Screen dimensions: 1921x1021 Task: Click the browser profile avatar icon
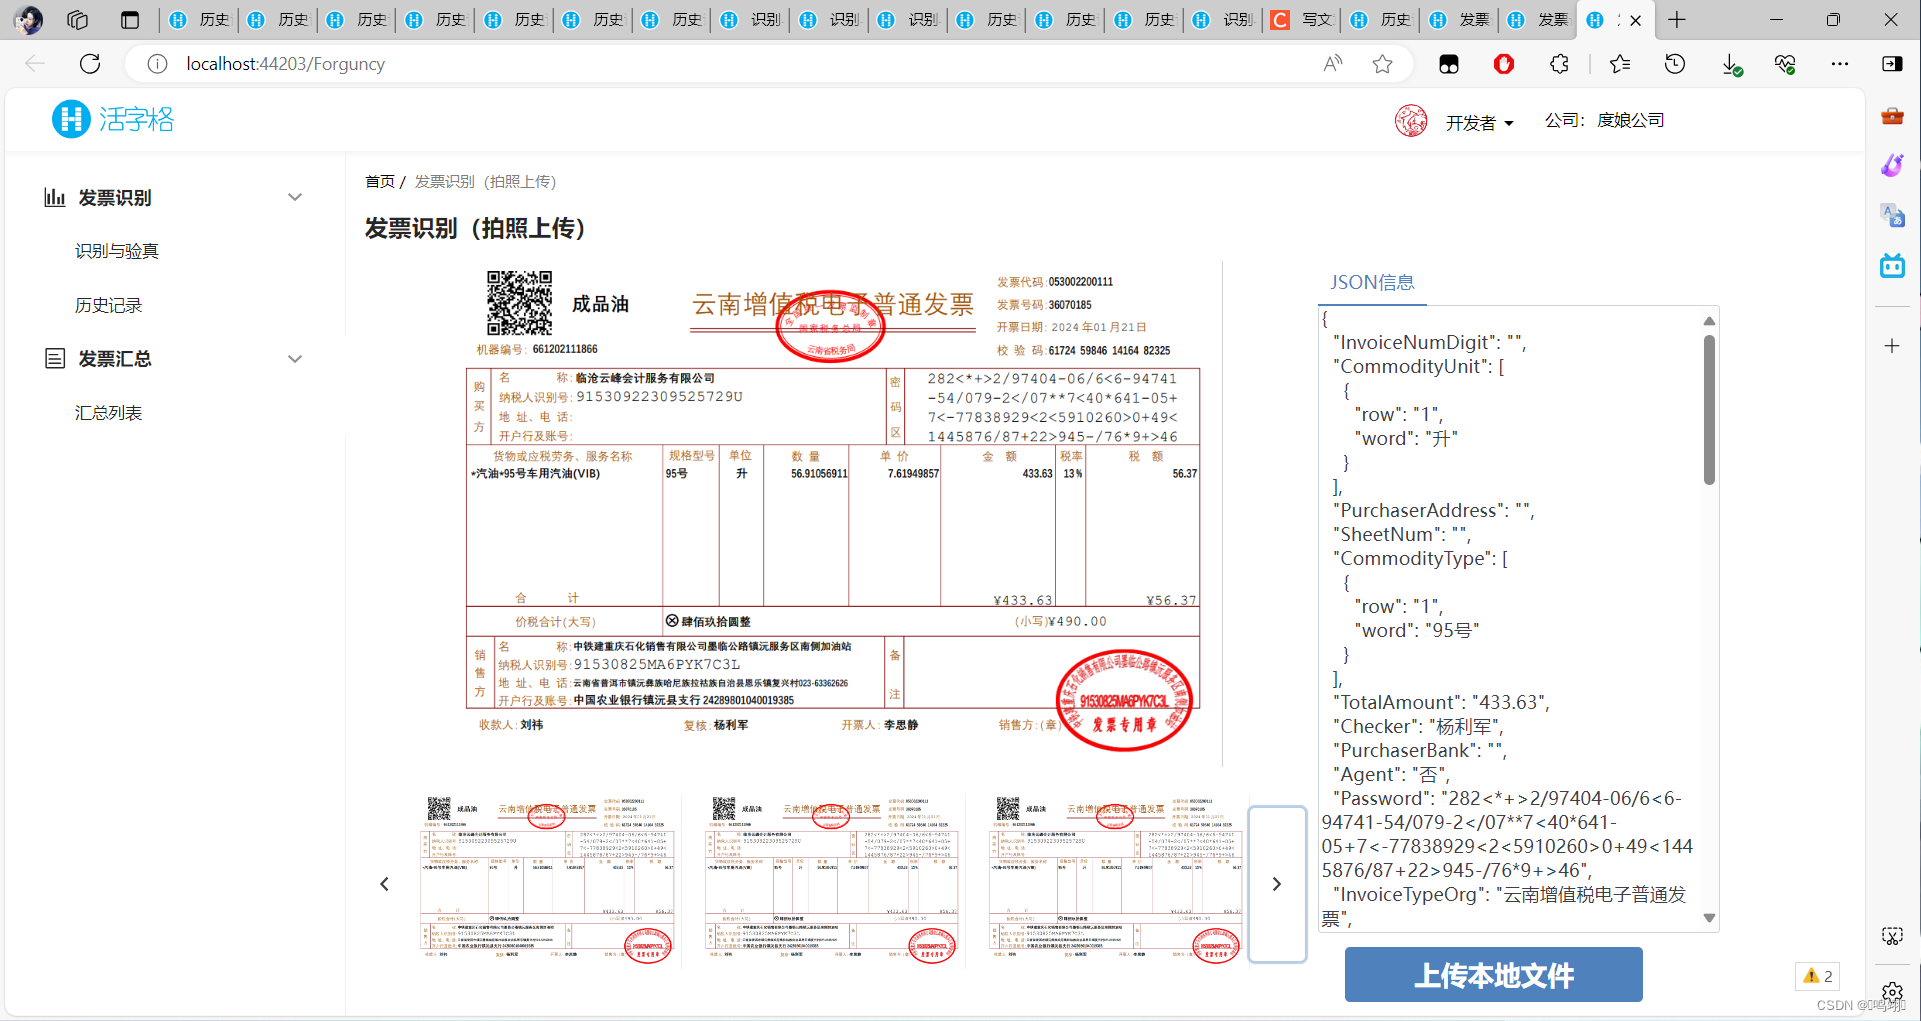[x=29, y=19]
